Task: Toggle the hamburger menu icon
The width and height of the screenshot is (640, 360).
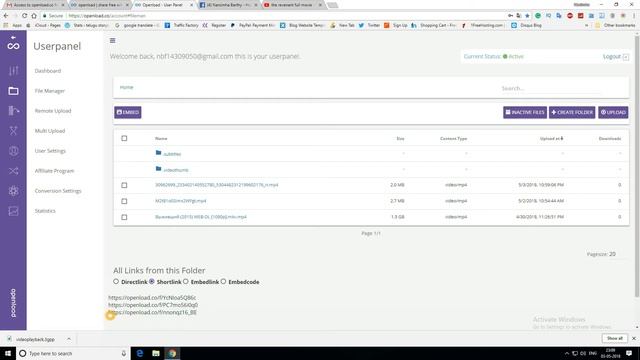Action: click(x=113, y=40)
